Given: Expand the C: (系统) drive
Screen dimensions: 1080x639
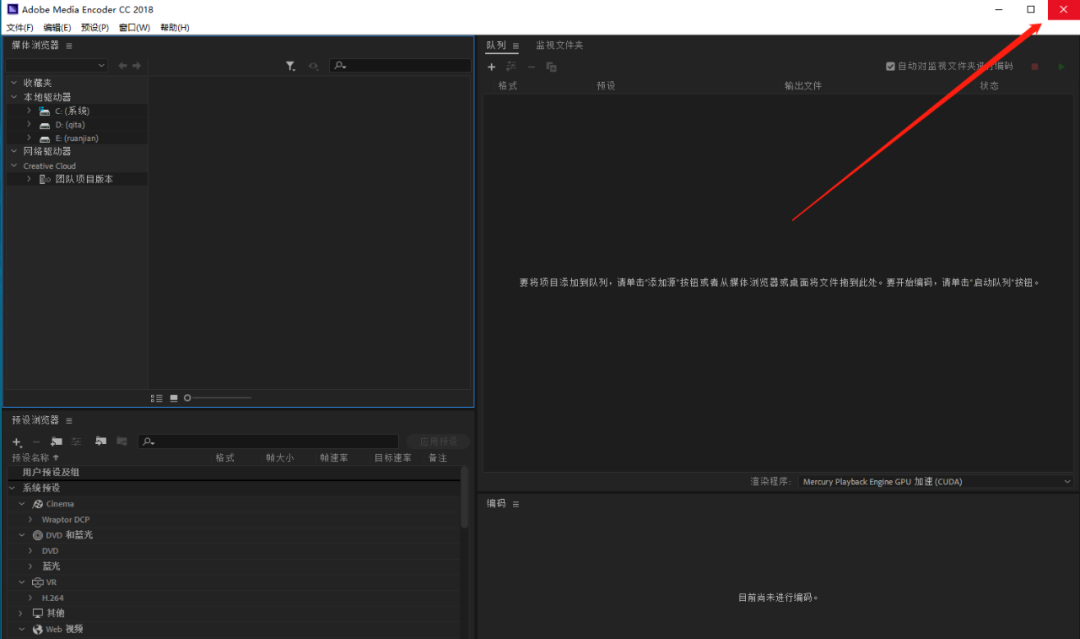Looking at the screenshot, I should pos(29,110).
